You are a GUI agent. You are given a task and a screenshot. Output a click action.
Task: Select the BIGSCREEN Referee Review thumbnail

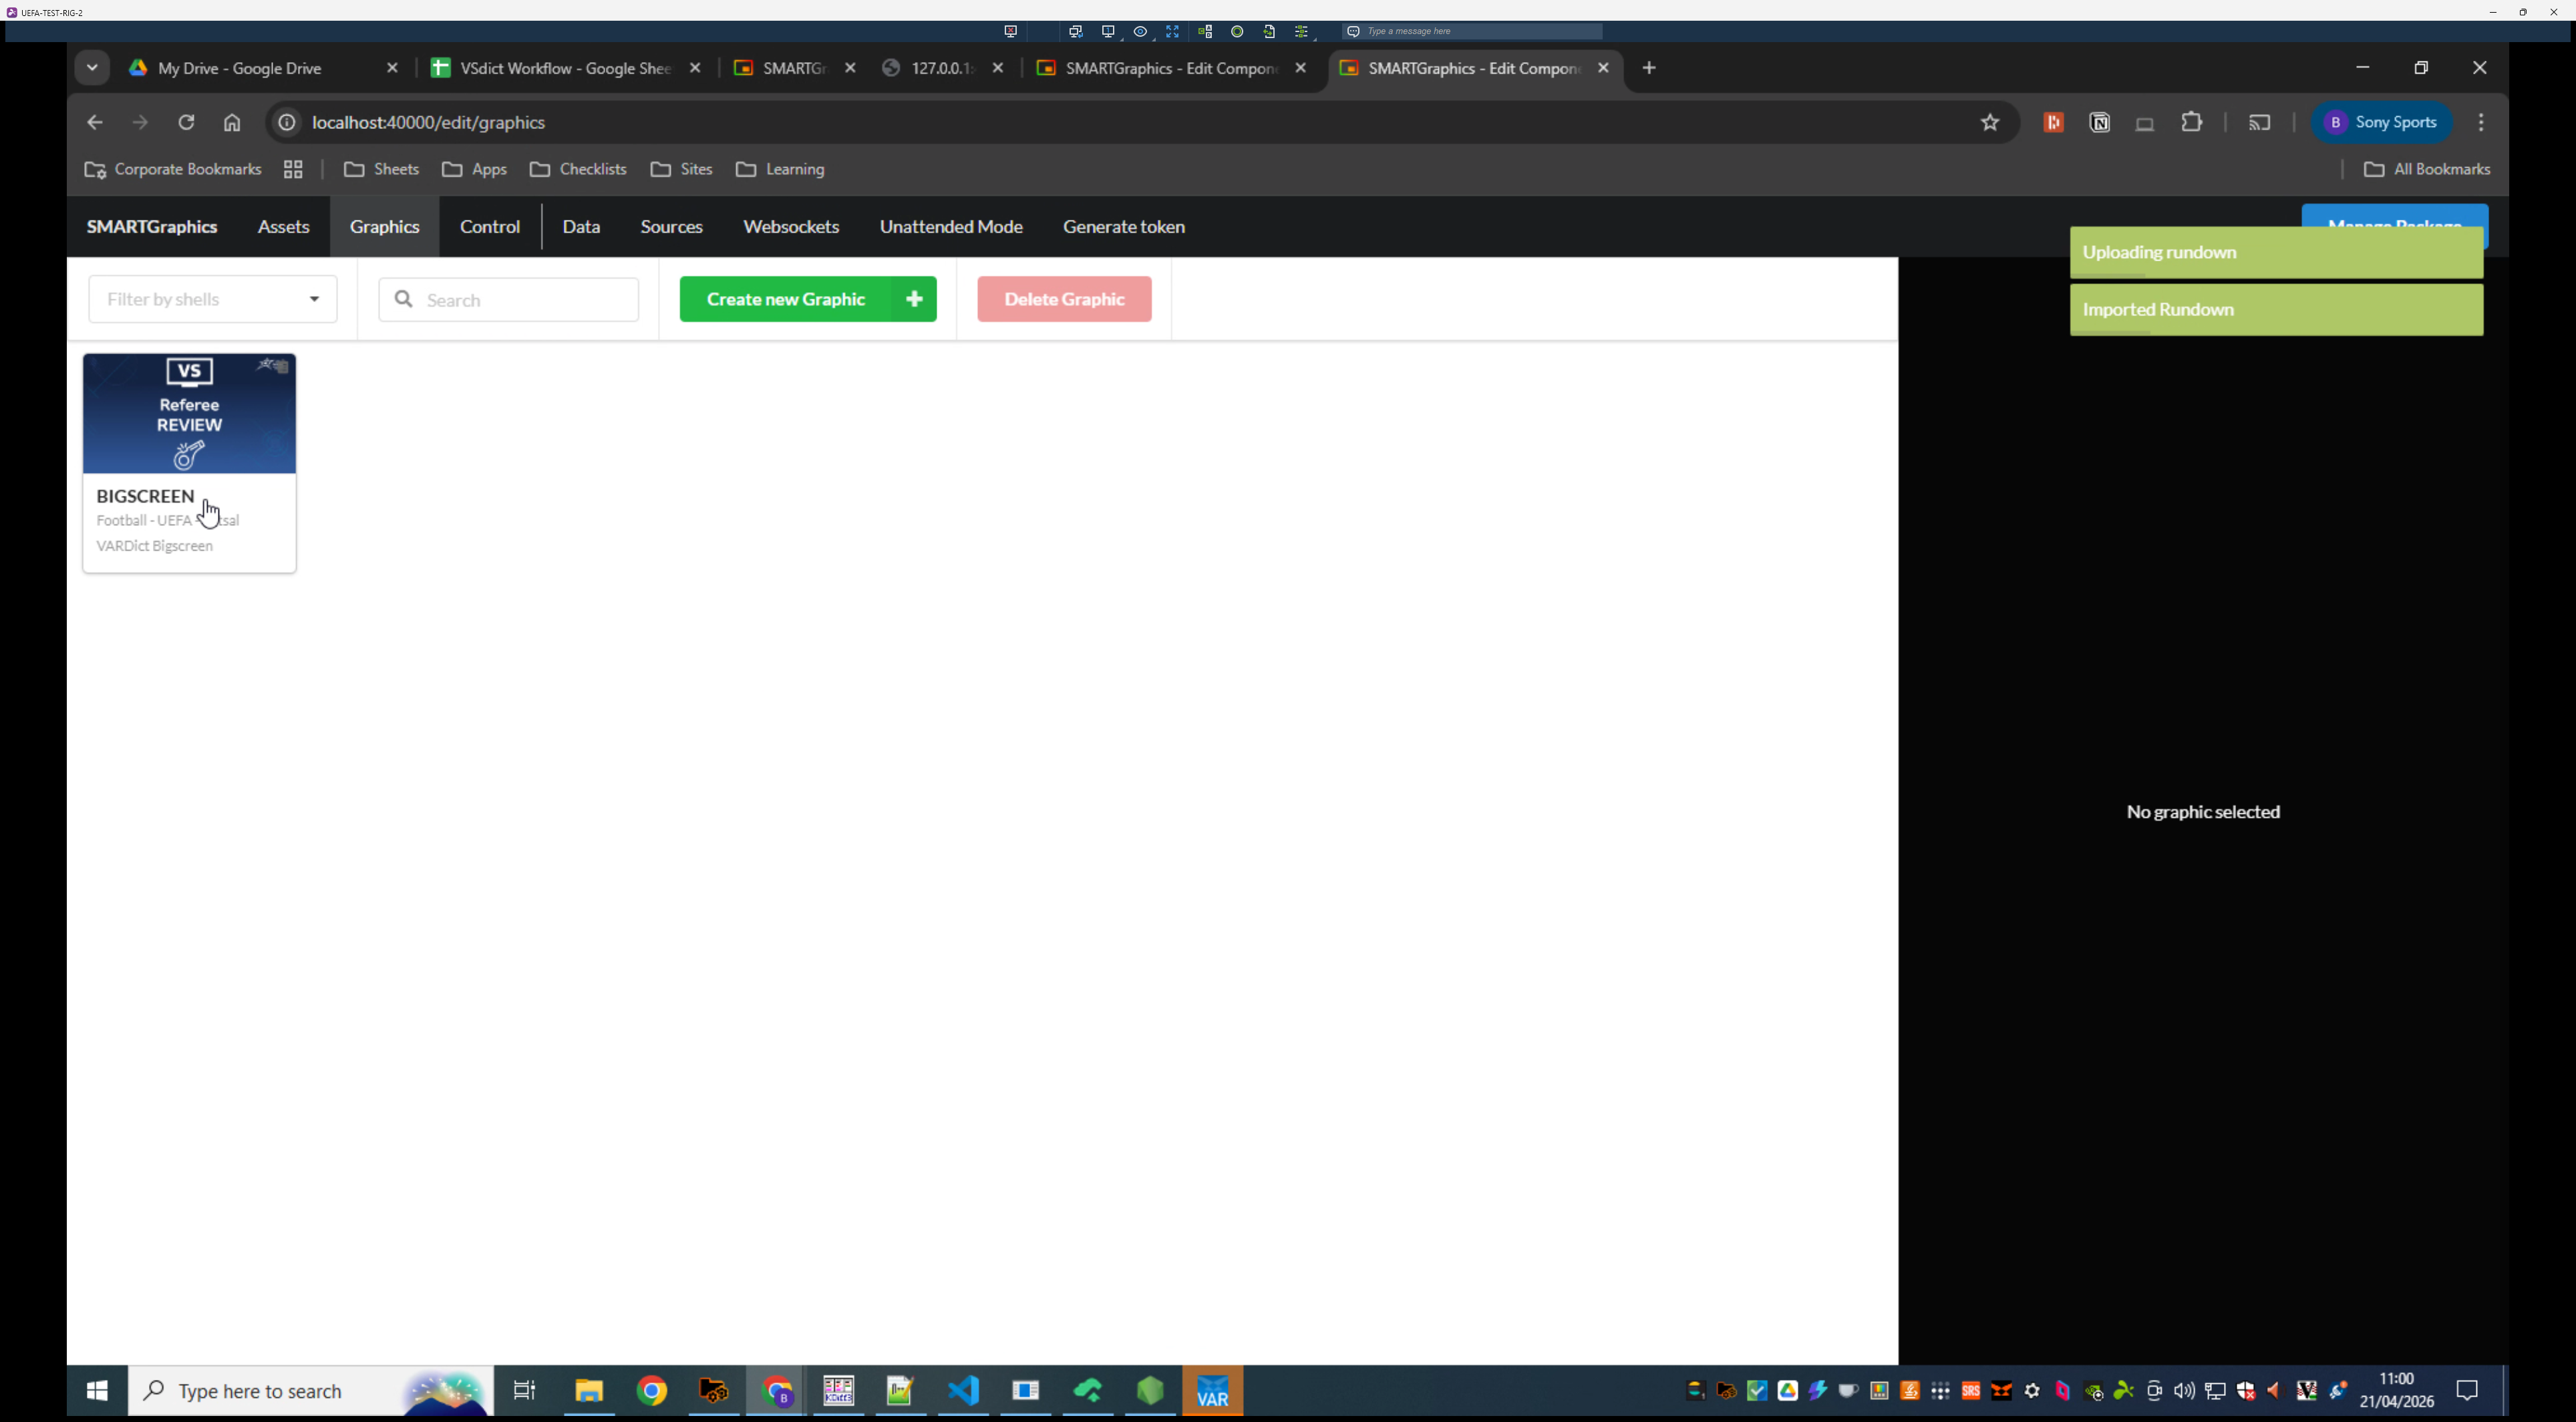pos(189,414)
